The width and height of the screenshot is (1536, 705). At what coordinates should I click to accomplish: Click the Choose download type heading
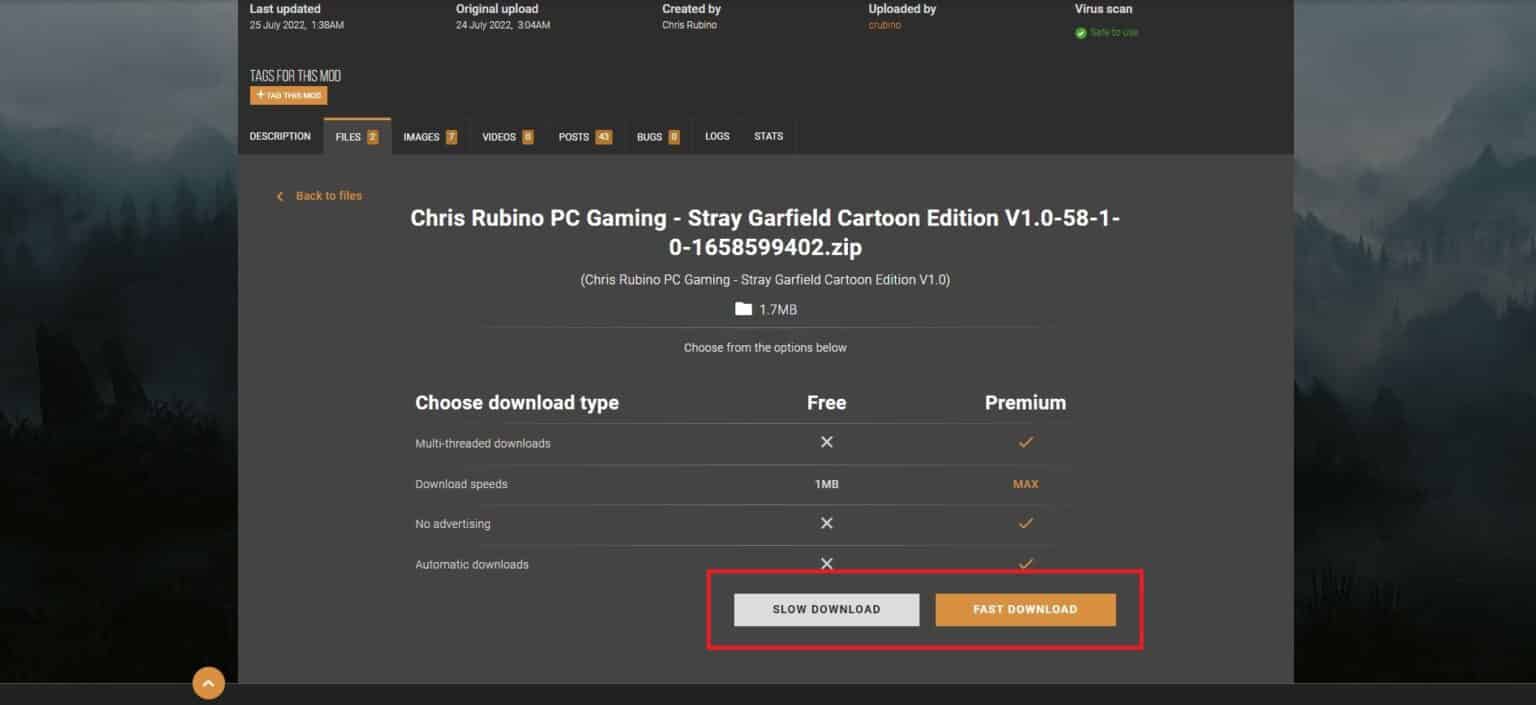pyautogui.click(x=517, y=403)
